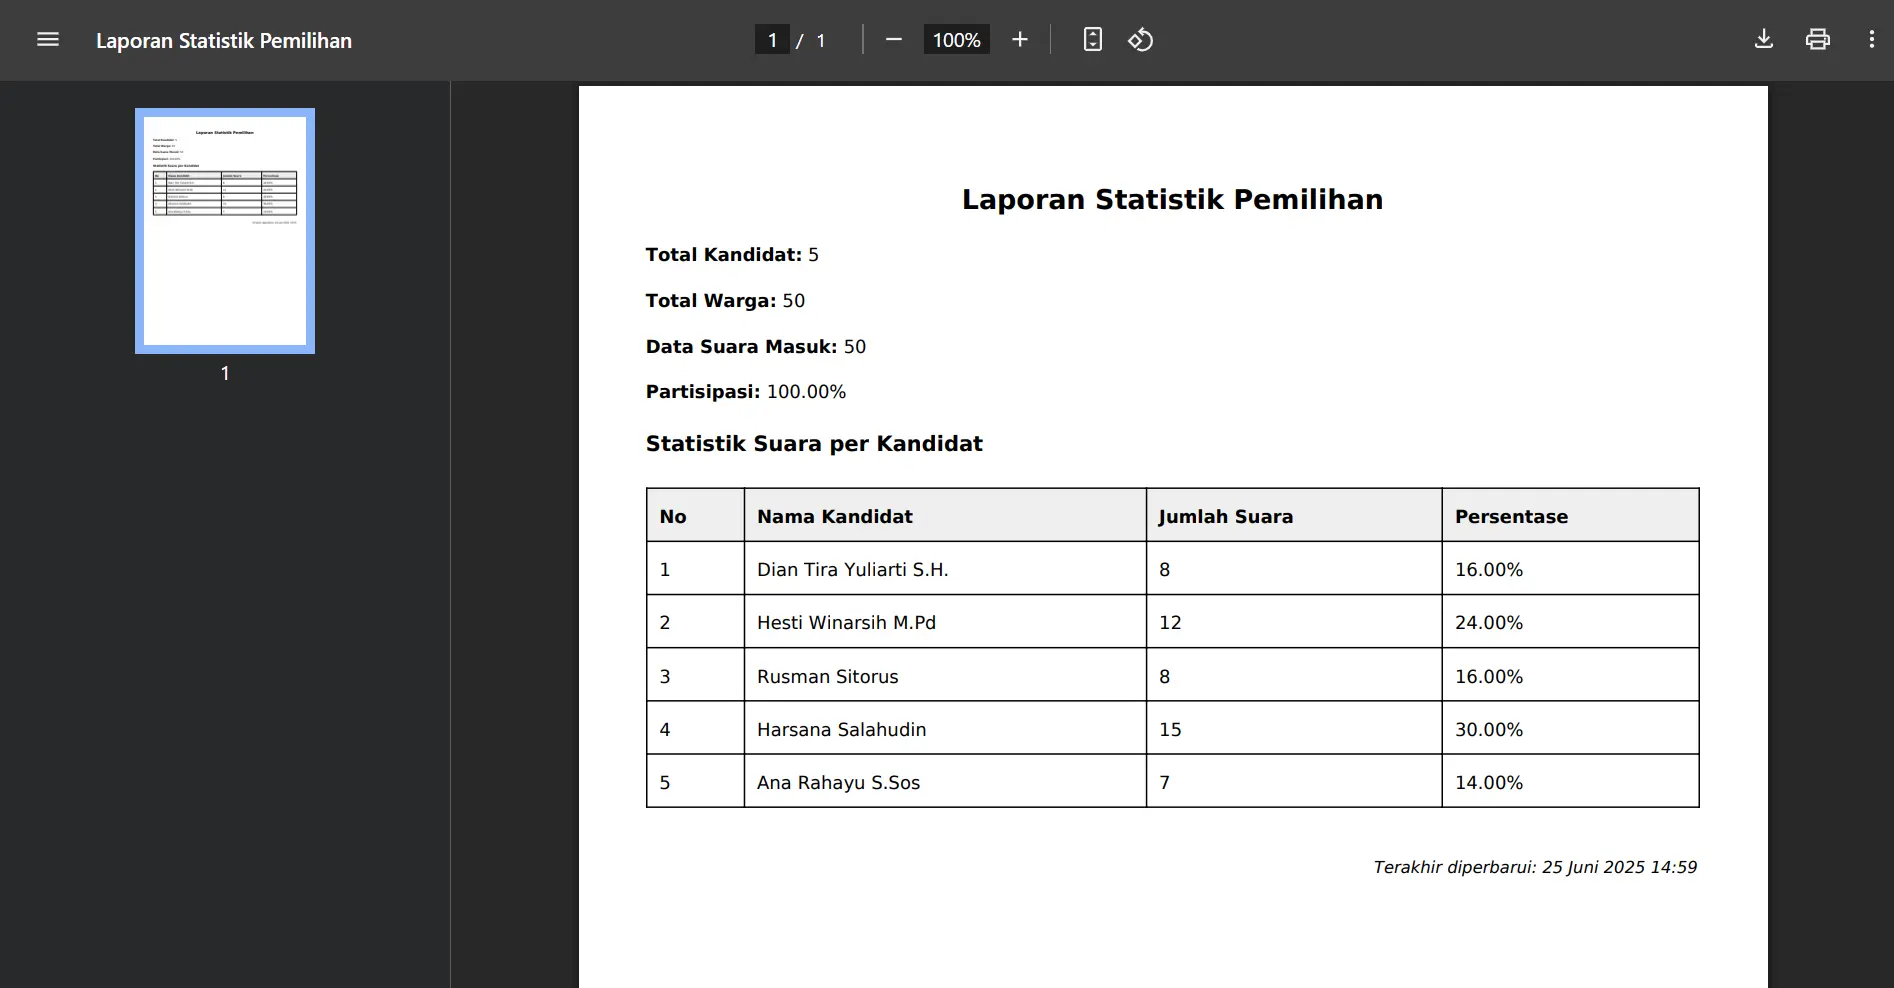Open zoom presets via the zoom percentage field
The height and width of the screenshot is (988, 1894).
tap(955, 39)
